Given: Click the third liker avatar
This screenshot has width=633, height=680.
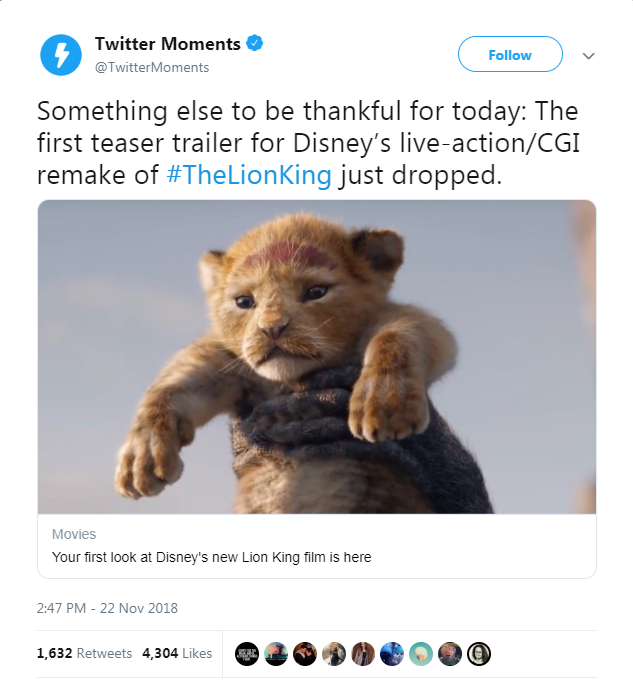Looking at the screenshot, I should (x=305, y=653).
